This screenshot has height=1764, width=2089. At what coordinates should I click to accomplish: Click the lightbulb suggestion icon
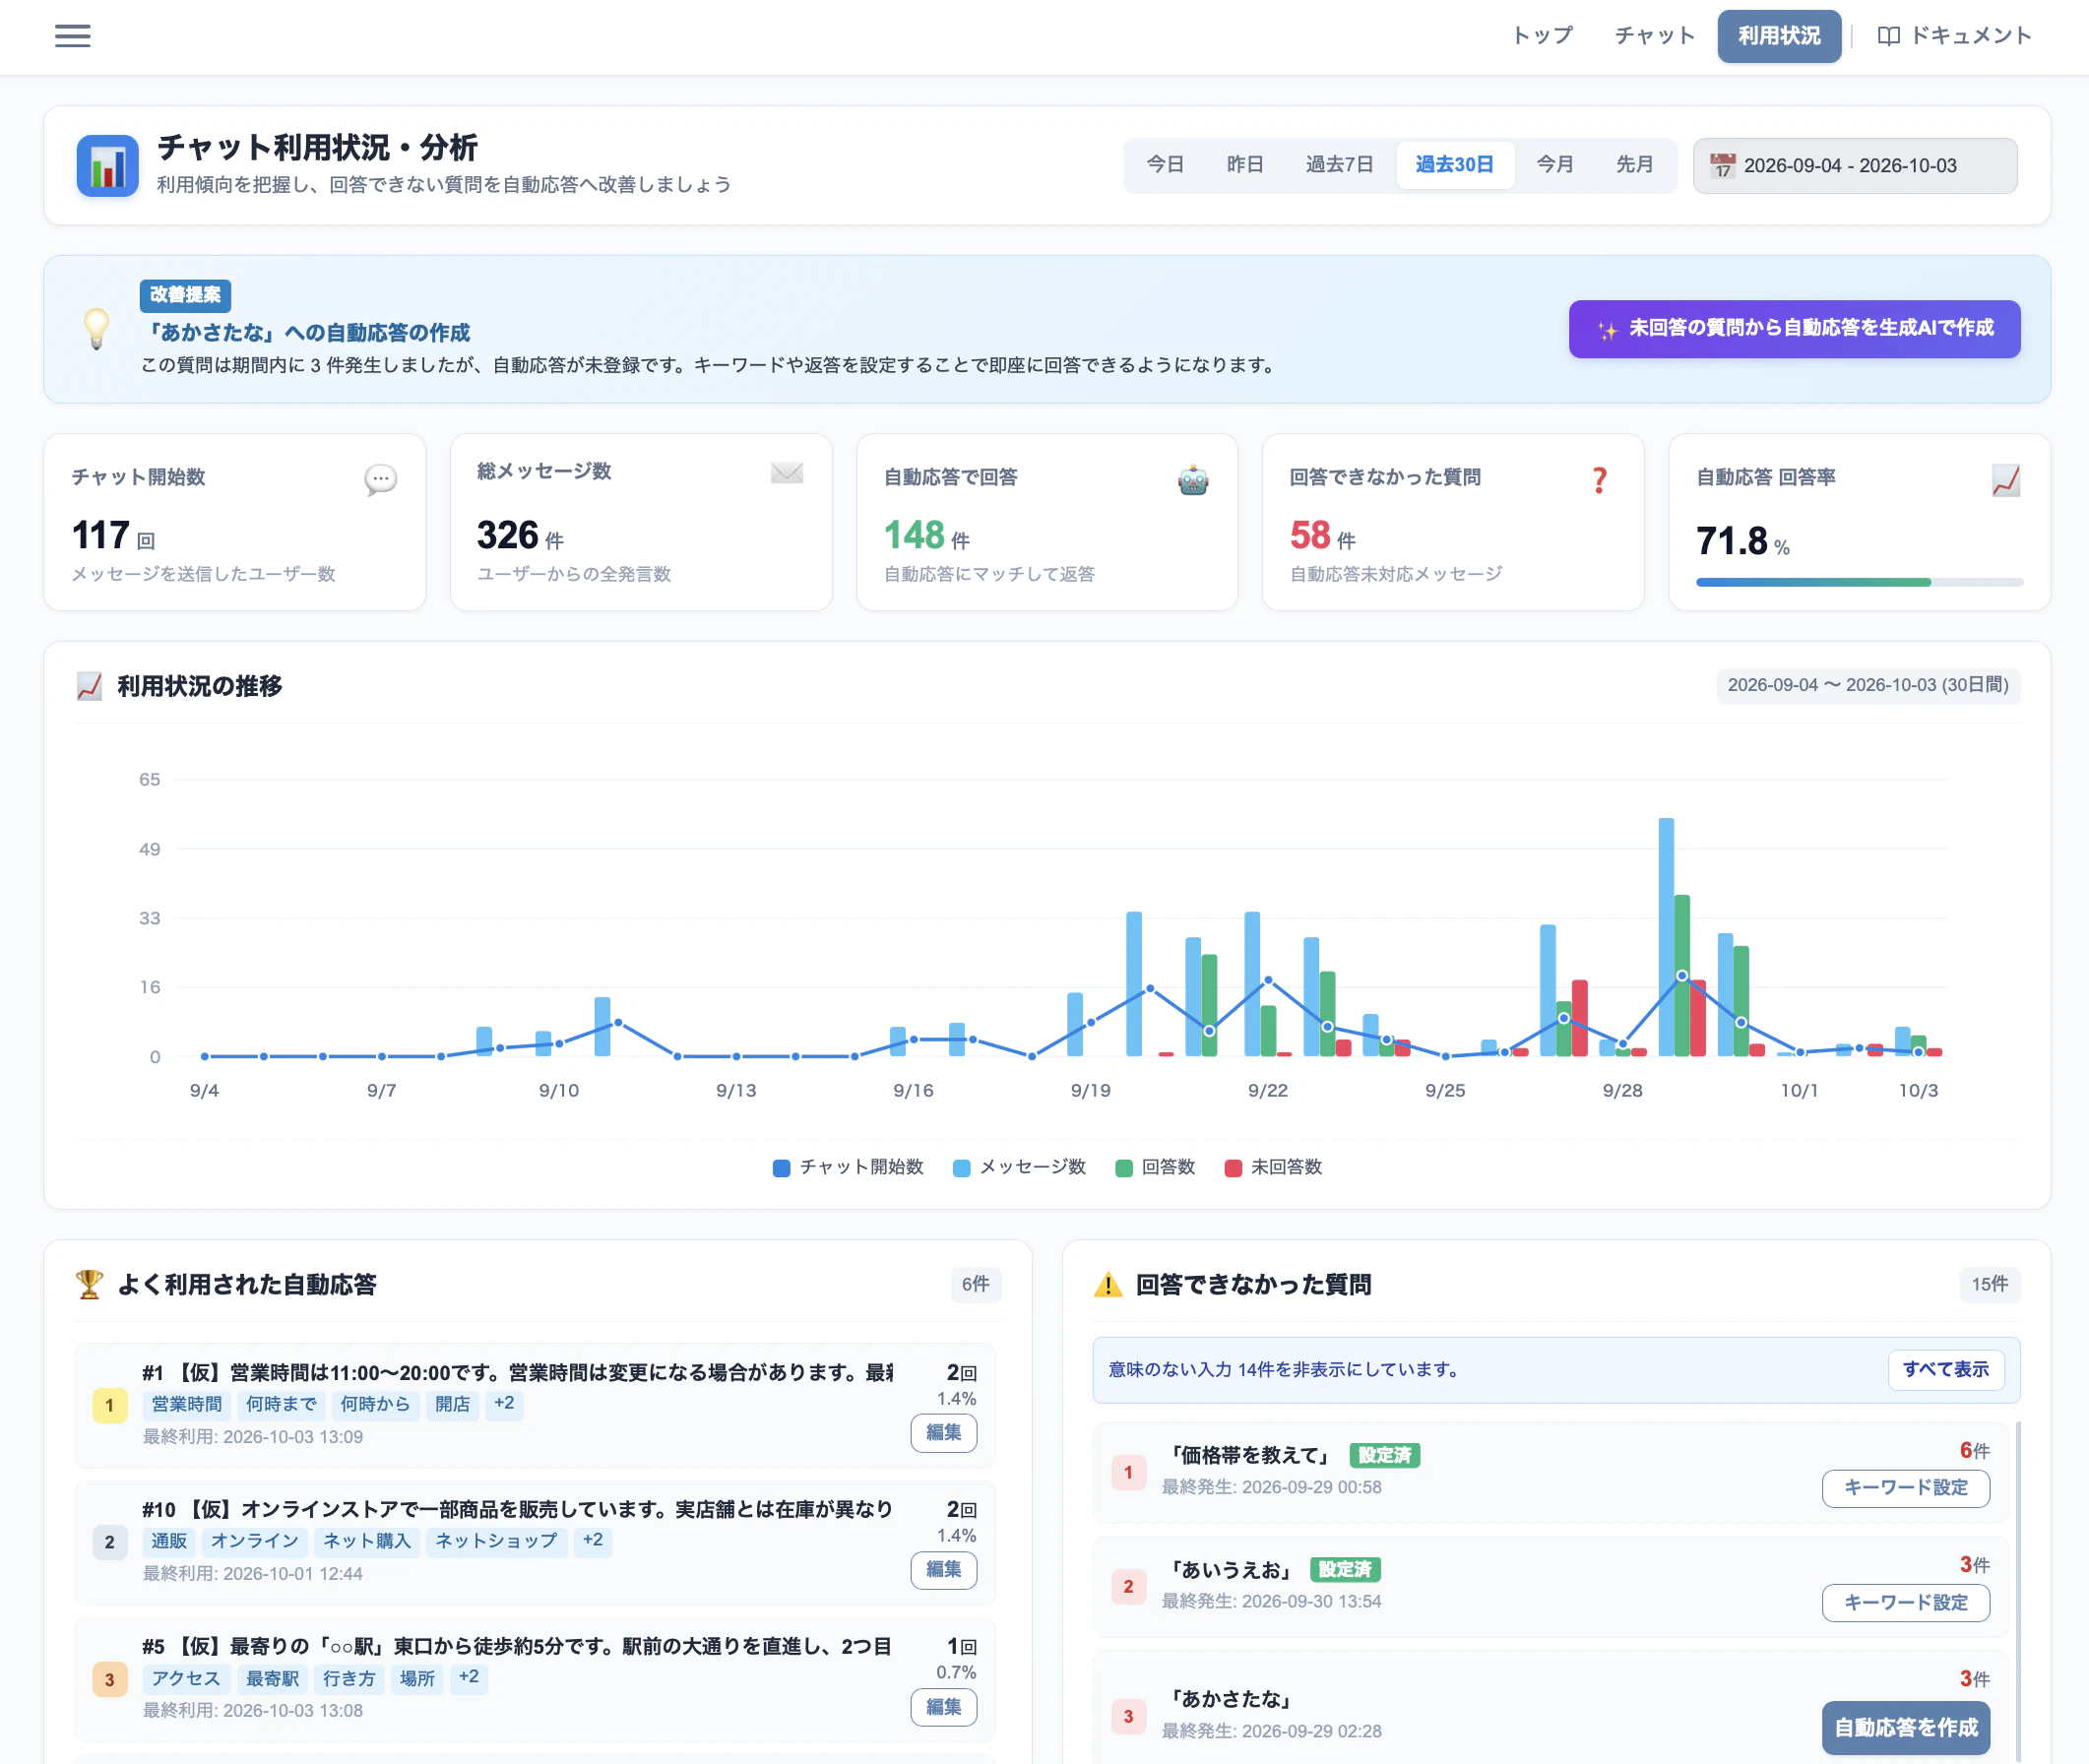[96, 329]
